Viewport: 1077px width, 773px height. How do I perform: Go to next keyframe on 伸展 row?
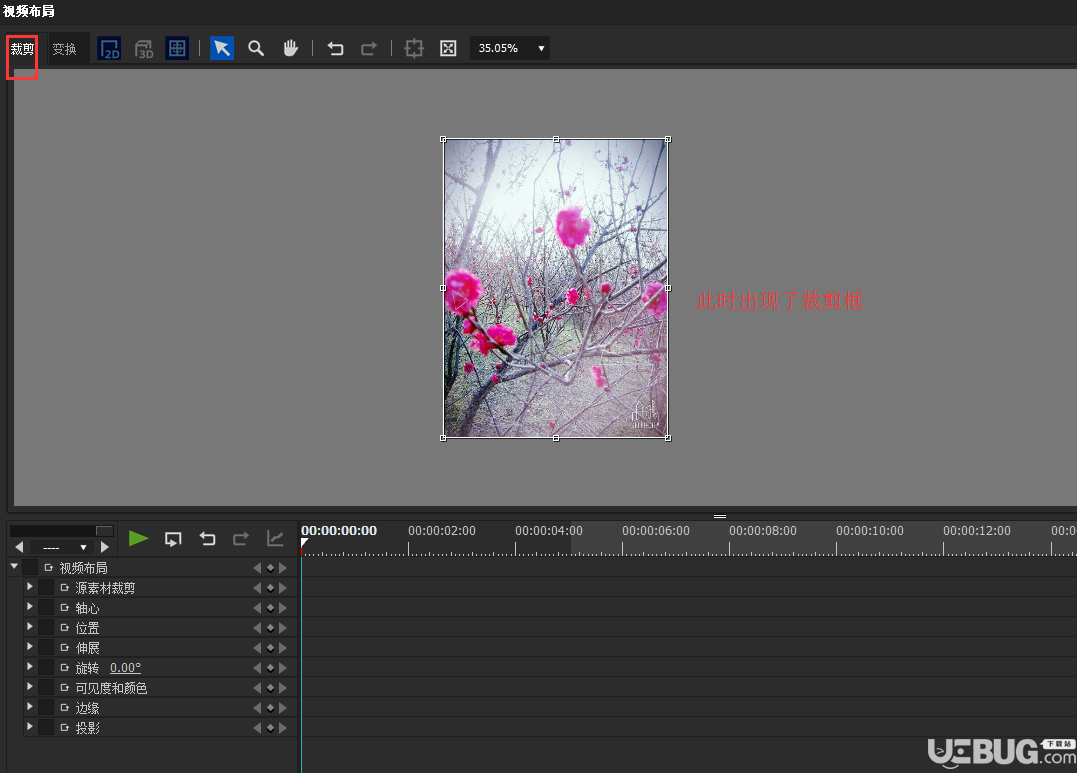[x=282, y=648]
